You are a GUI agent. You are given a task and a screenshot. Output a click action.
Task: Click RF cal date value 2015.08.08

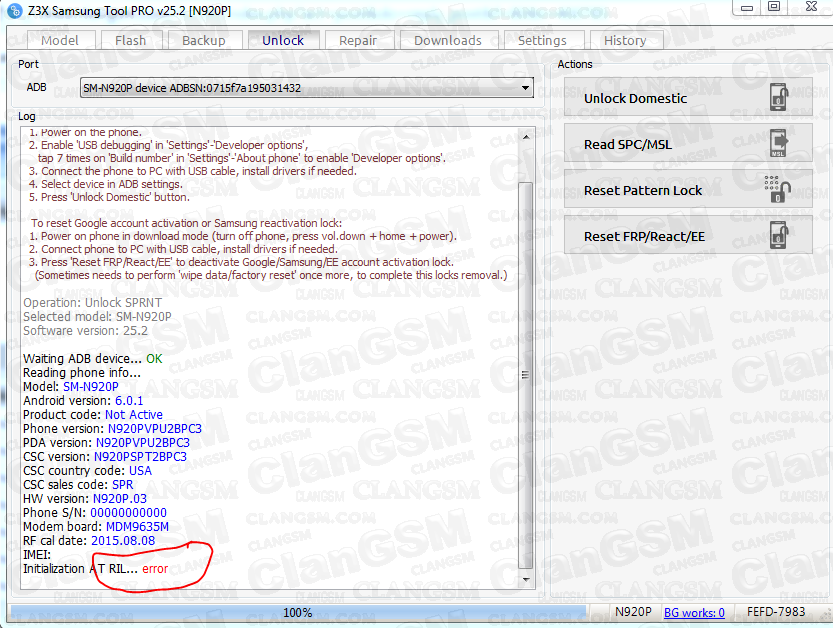[123, 540]
